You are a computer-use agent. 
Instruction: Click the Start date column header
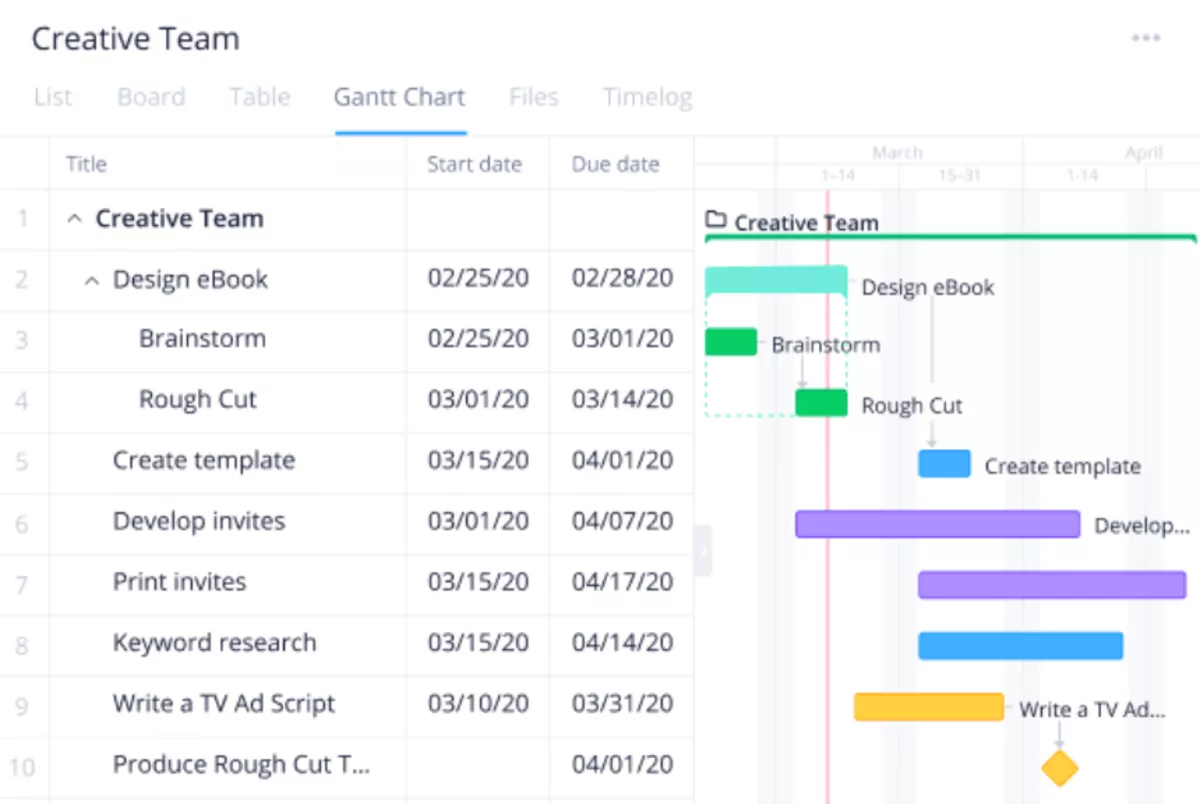(x=475, y=164)
